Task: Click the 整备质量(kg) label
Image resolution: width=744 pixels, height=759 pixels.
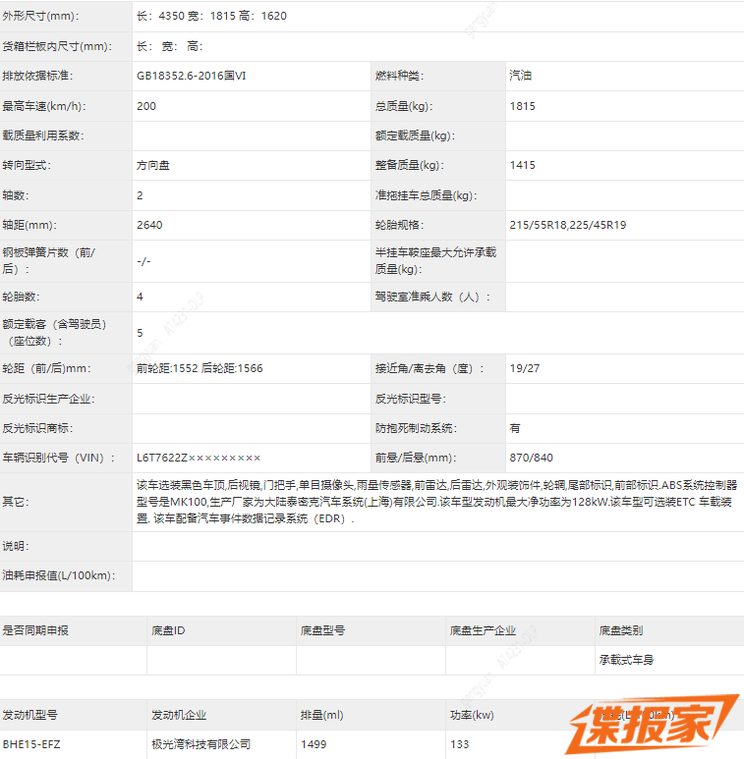Action: coord(410,165)
